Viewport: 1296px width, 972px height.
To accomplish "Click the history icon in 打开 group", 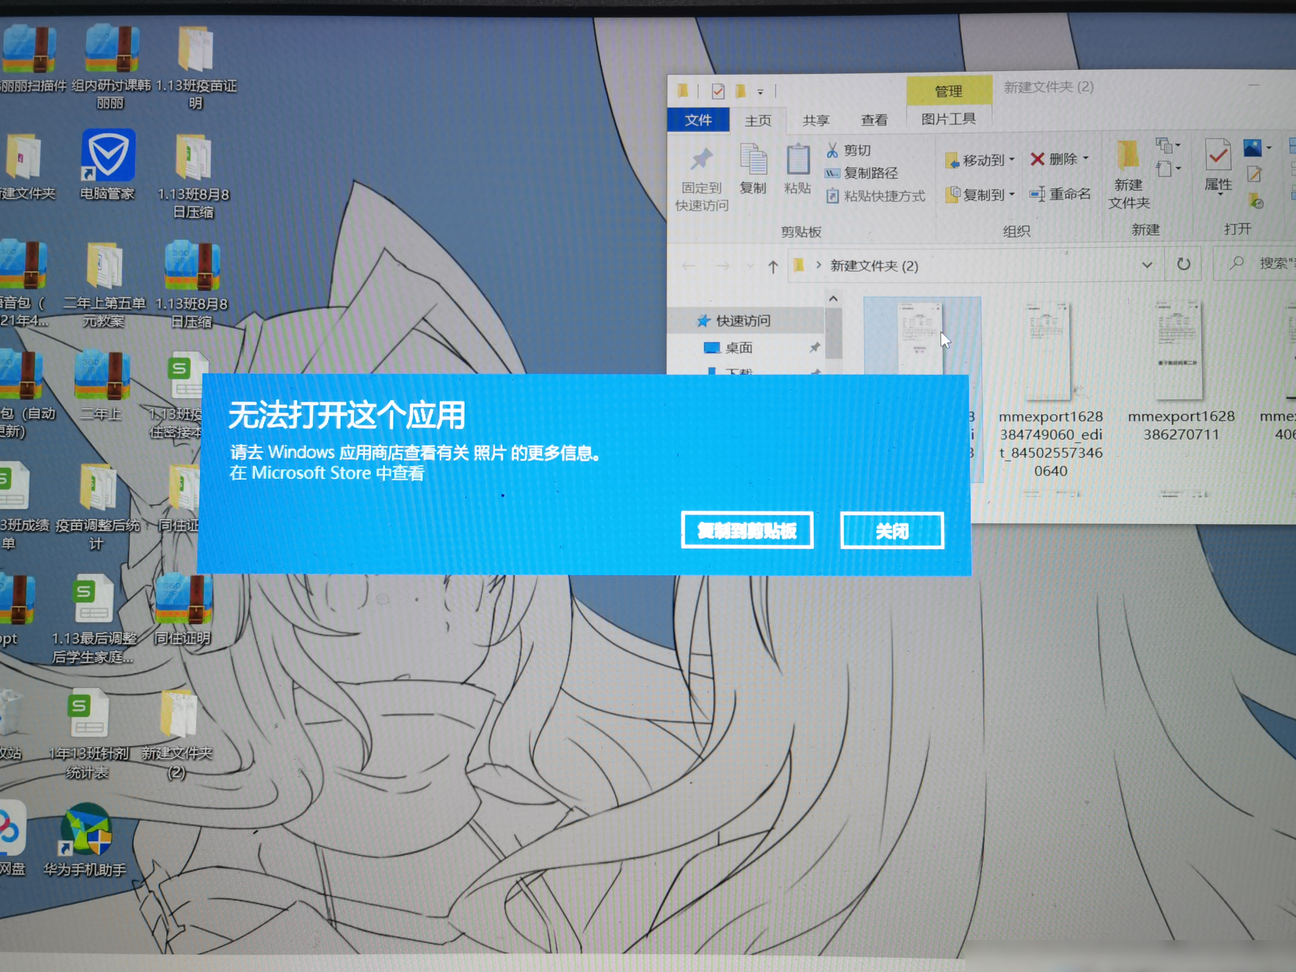I will [1256, 201].
